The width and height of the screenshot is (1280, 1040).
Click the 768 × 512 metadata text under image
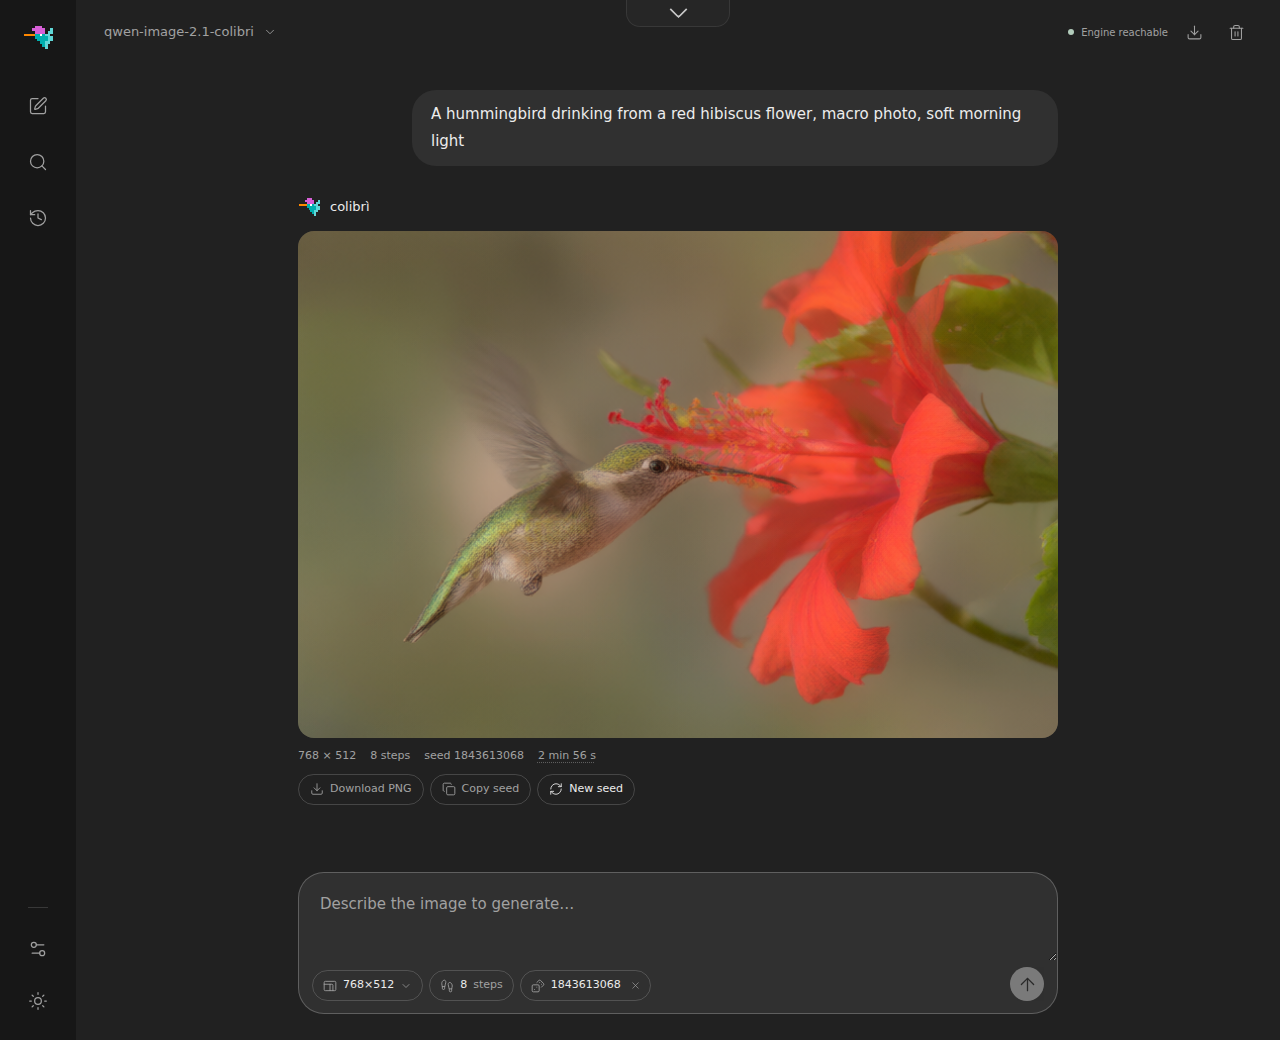pos(327,755)
